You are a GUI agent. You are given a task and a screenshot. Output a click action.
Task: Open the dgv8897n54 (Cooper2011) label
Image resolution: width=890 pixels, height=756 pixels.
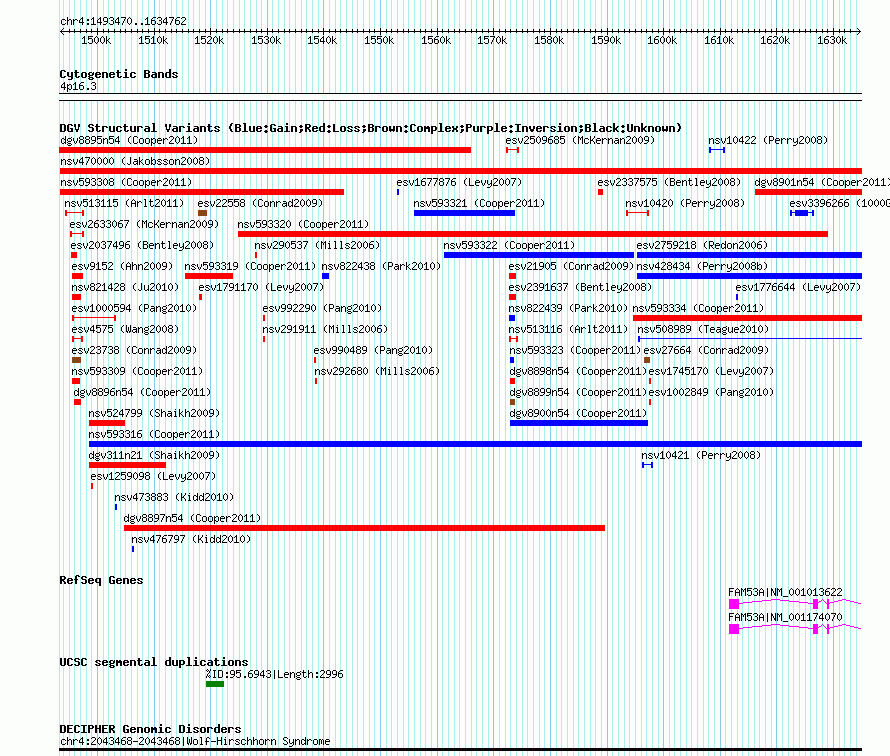pyautogui.click(x=192, y=518)
